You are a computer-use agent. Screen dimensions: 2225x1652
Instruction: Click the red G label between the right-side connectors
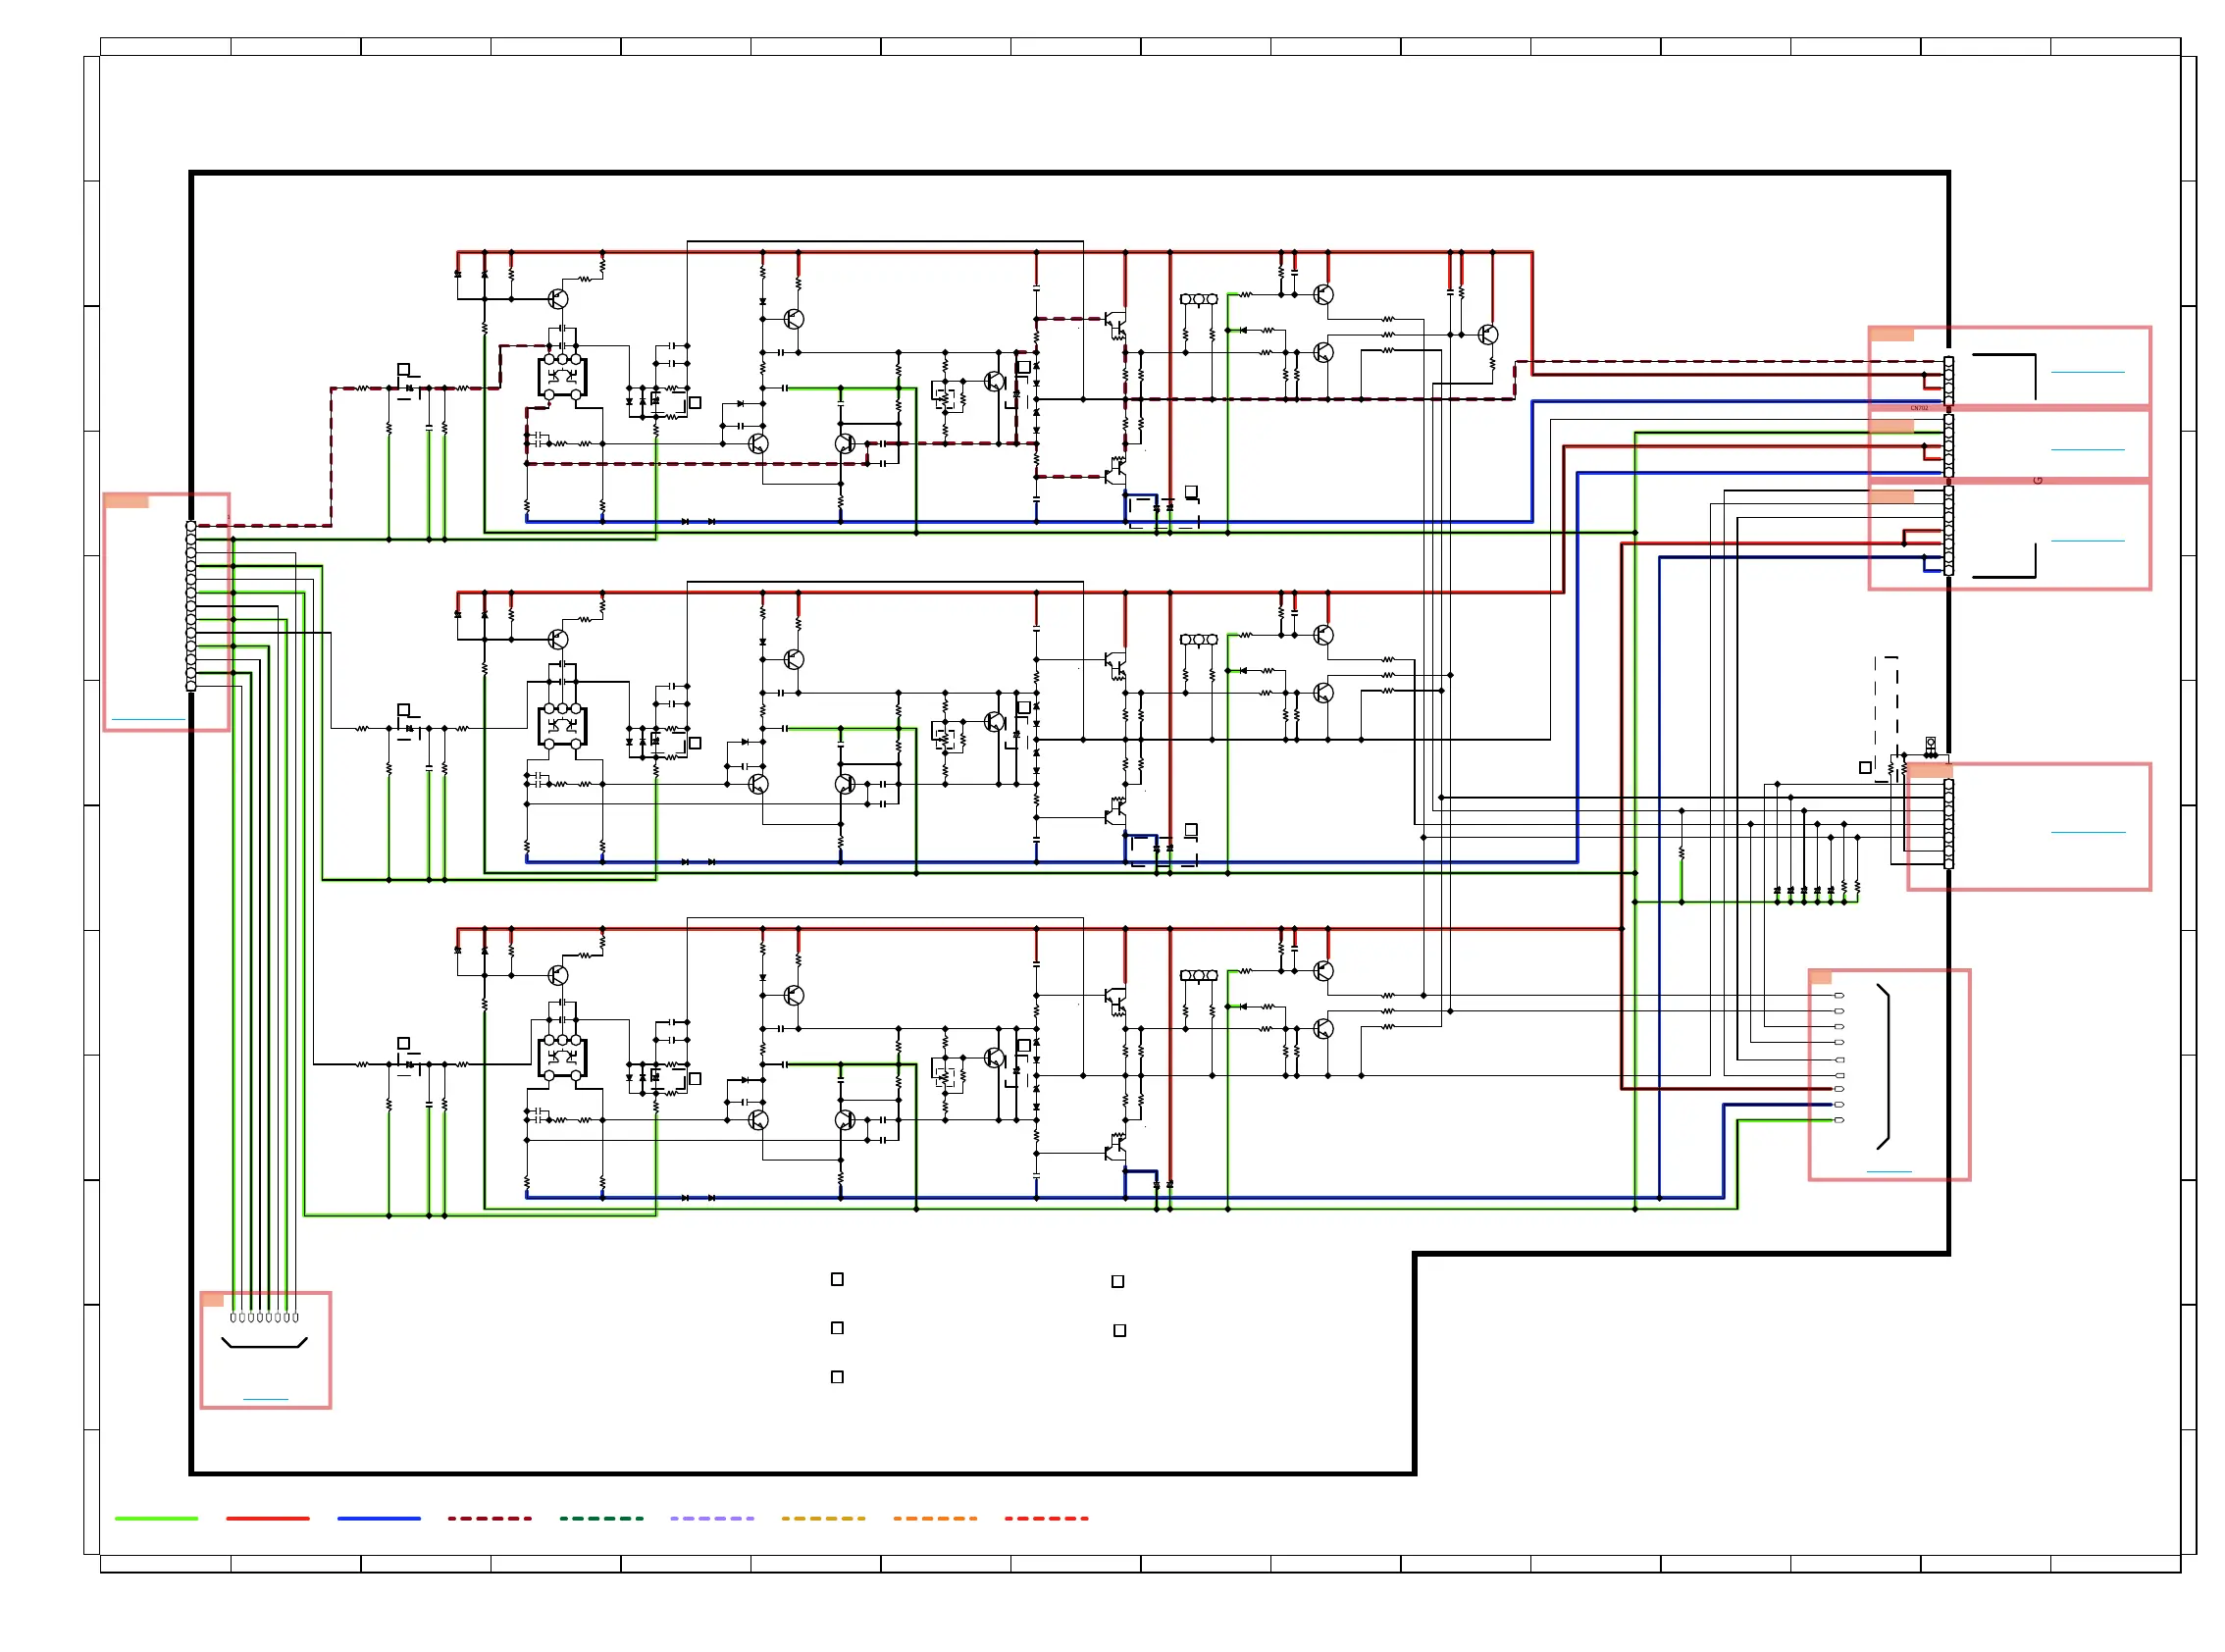tap(2037, 481)
